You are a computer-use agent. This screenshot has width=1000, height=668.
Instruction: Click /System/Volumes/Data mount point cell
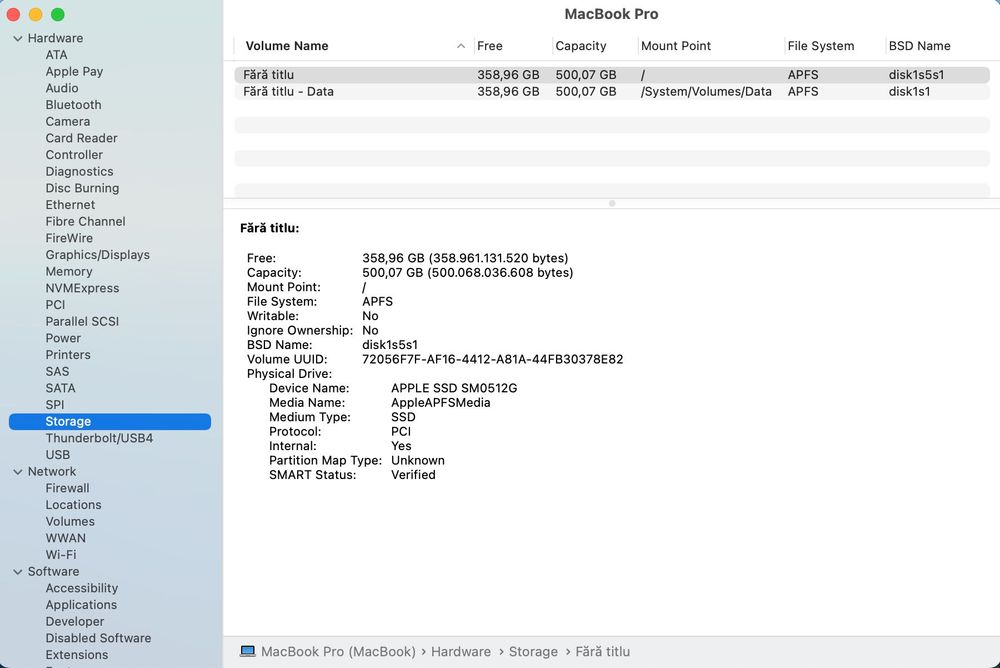tap(706, 91)
